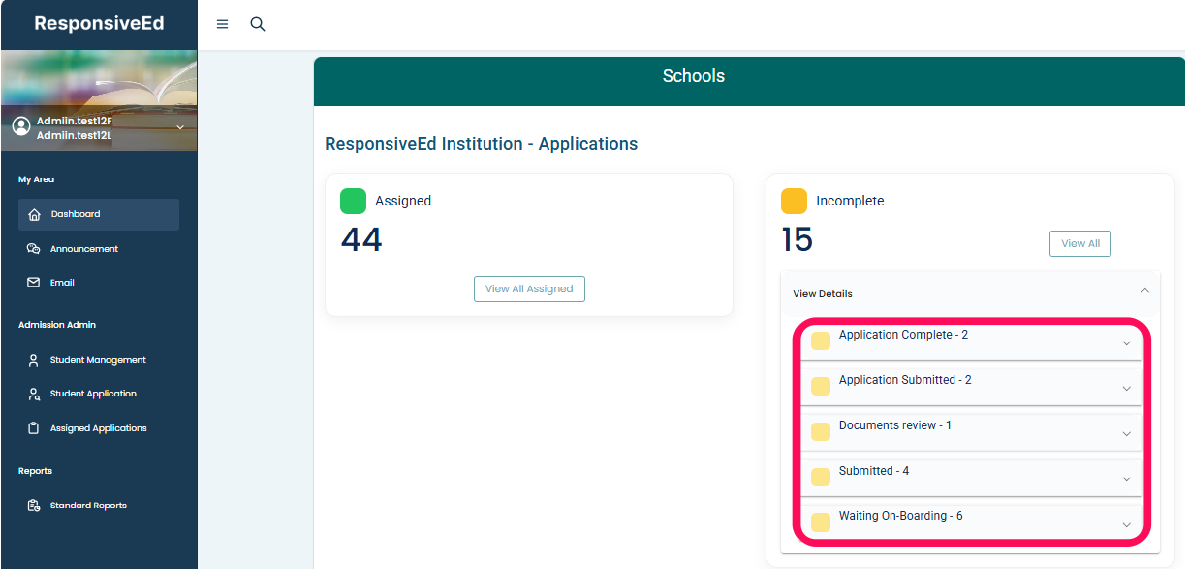Expand the Submitted - 4 row

(1126, 479)
